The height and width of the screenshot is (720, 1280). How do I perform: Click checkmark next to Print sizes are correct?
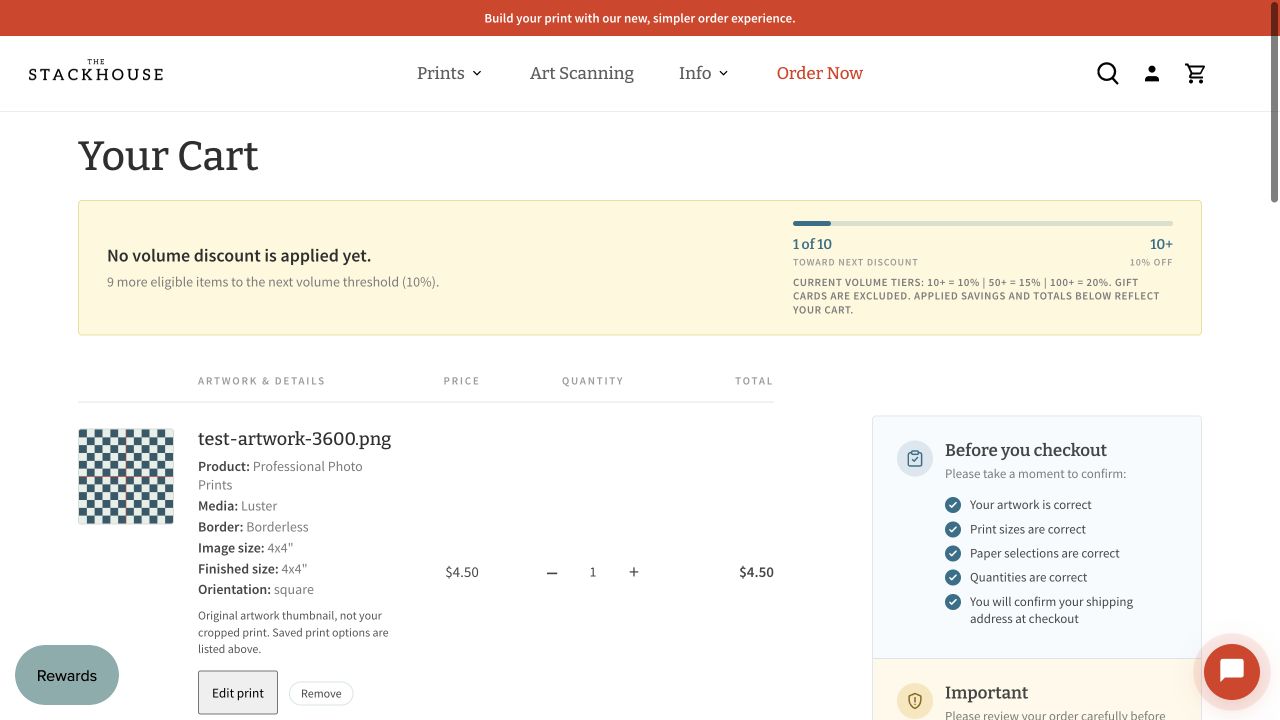coord(953,529)
